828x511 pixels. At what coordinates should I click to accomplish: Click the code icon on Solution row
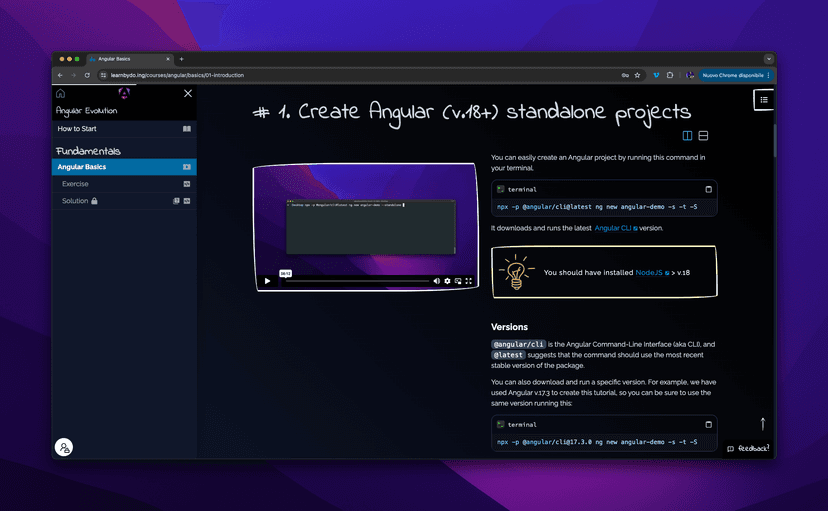point(187,201)
